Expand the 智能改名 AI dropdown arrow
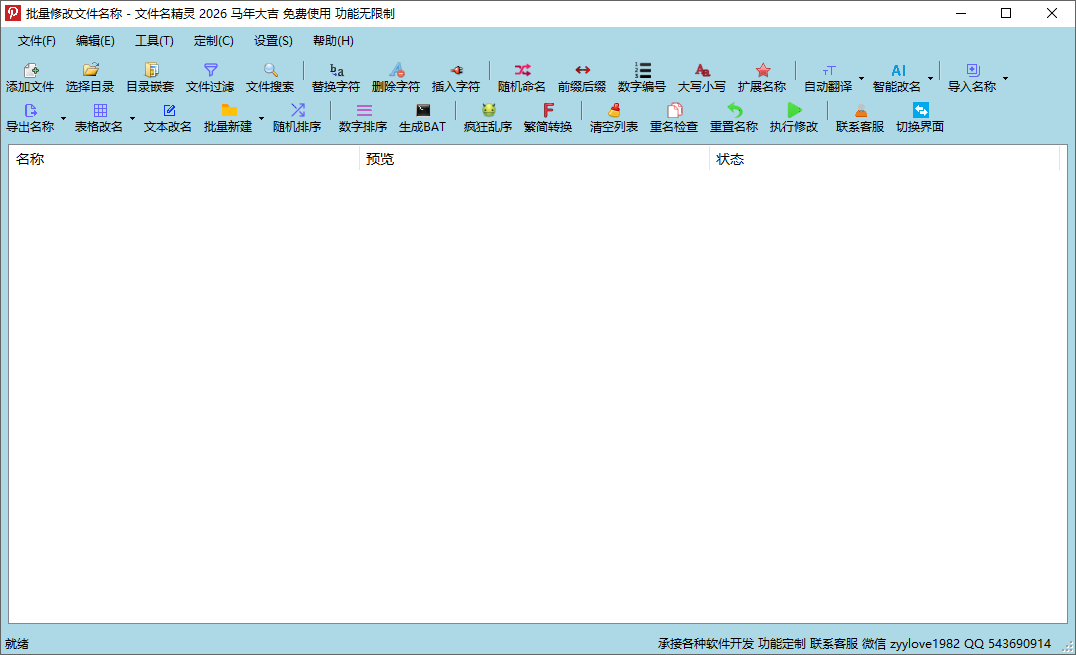The height and width of the screenshot is (655, 1076). click(931, 78)
